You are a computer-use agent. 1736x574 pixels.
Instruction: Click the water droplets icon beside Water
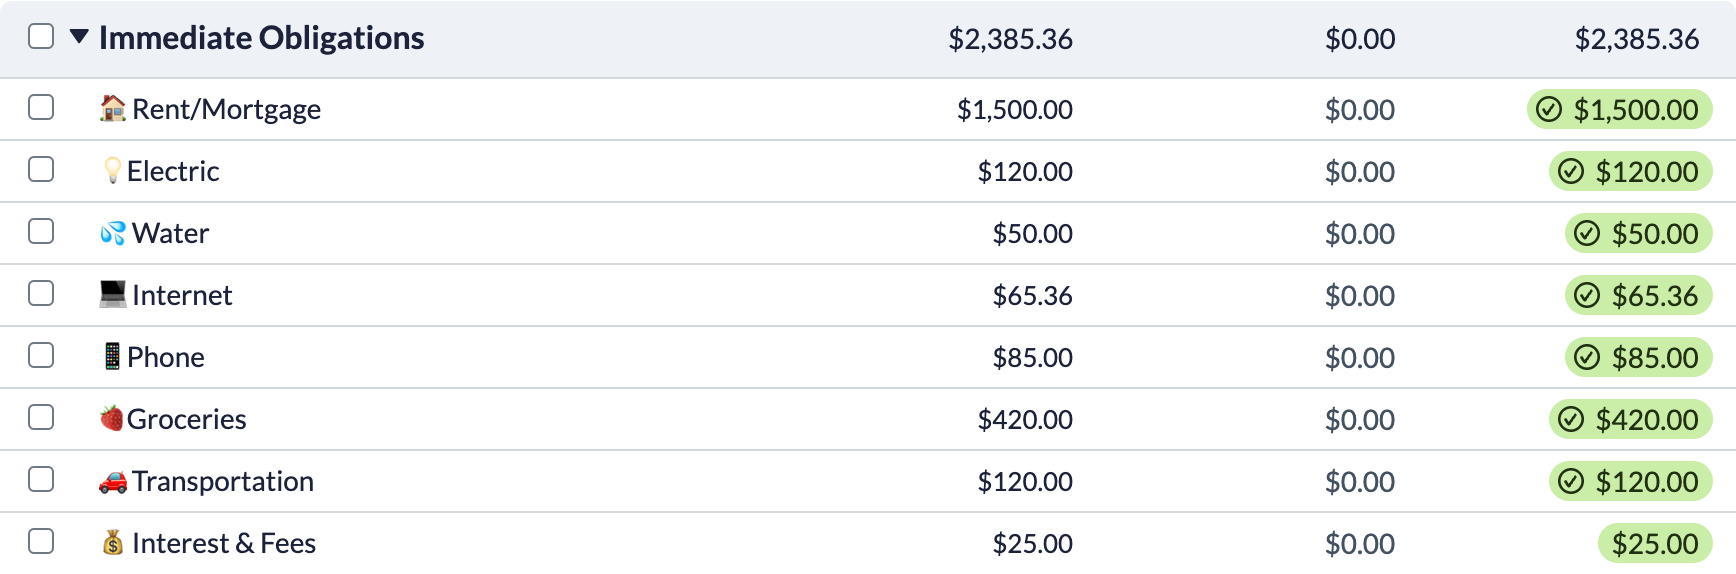coord(113,232)
